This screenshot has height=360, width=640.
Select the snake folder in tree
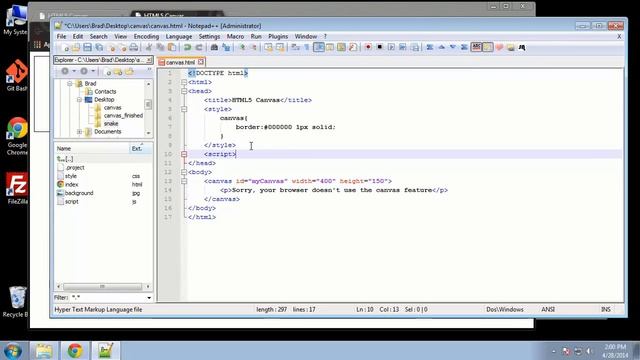pyautogui.click(x=111, y=123)
